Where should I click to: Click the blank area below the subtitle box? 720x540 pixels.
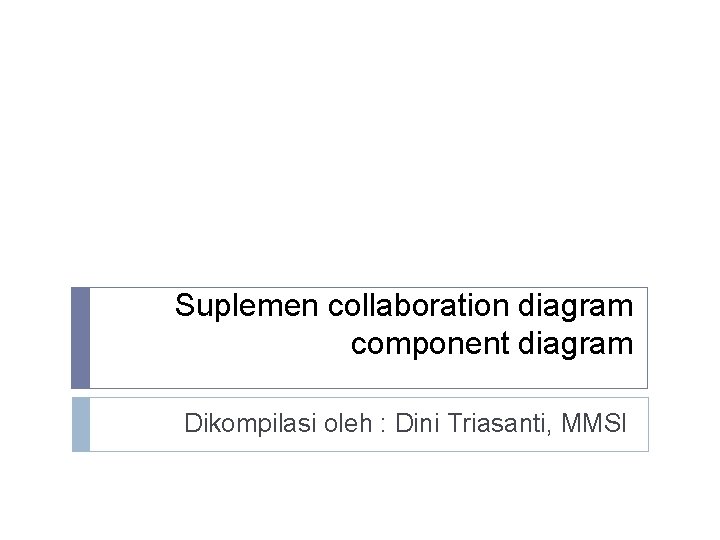coord(360,496)
